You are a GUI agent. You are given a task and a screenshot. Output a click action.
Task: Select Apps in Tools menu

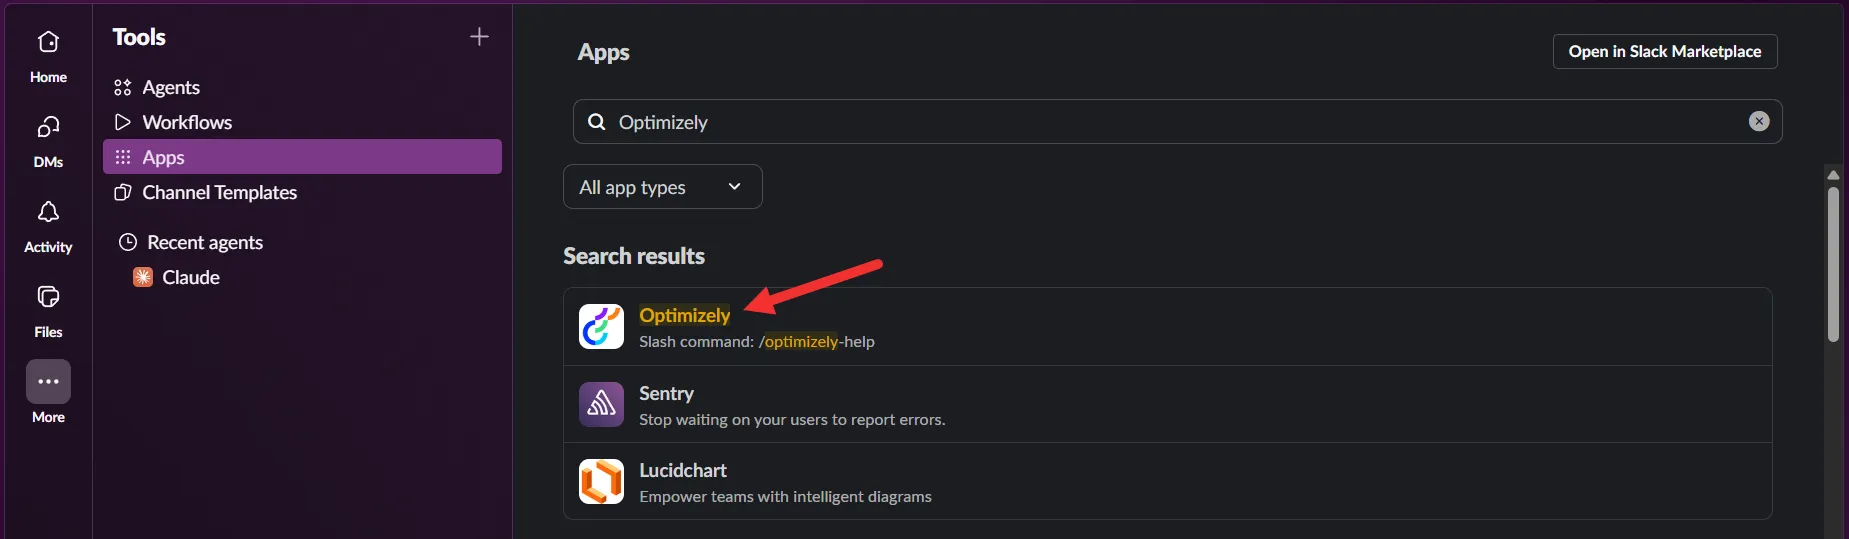point(302,157)
